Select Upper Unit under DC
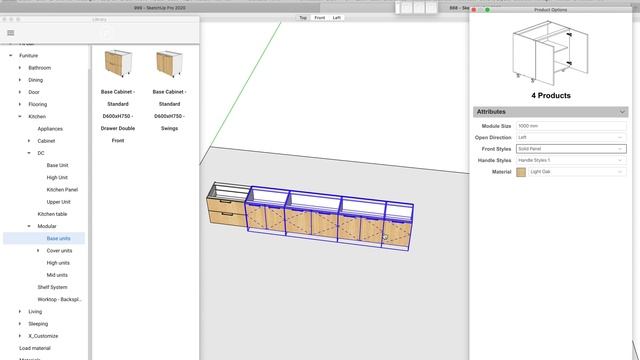The image size is (640, 360). click(x=58, y=202)
